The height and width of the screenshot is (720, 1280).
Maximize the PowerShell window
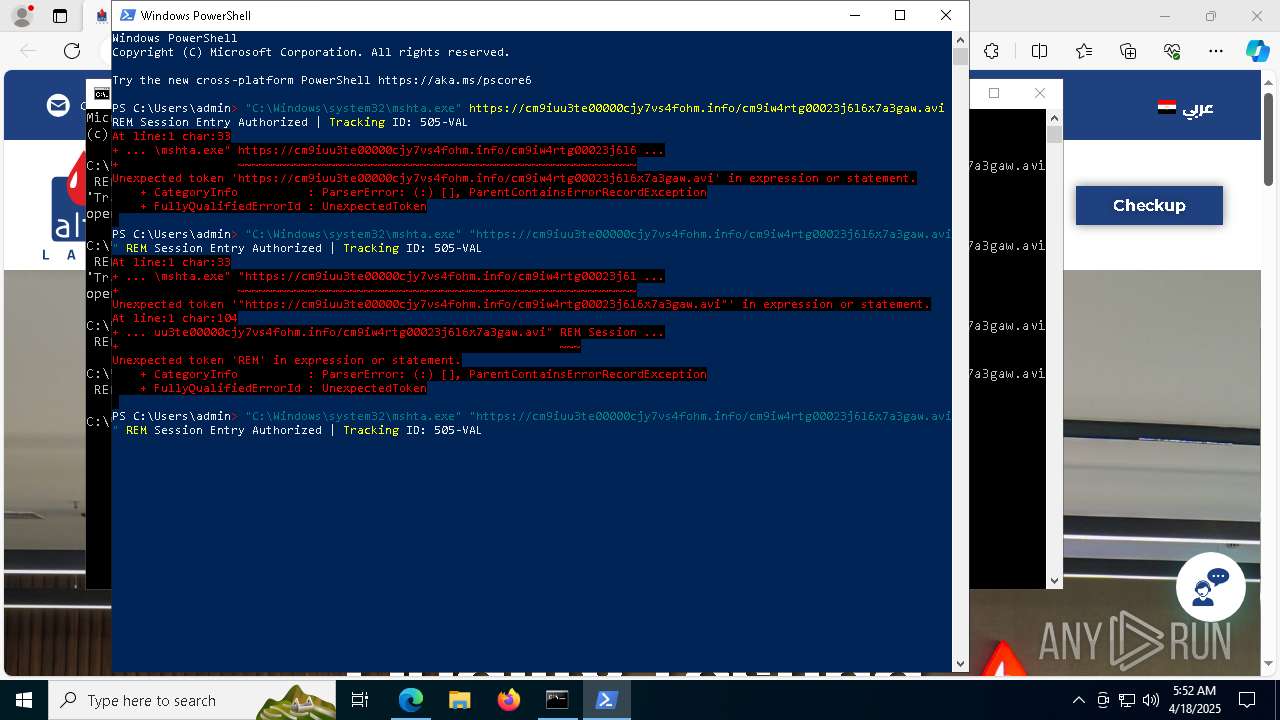pyautogui.click(x=900, y=15)
